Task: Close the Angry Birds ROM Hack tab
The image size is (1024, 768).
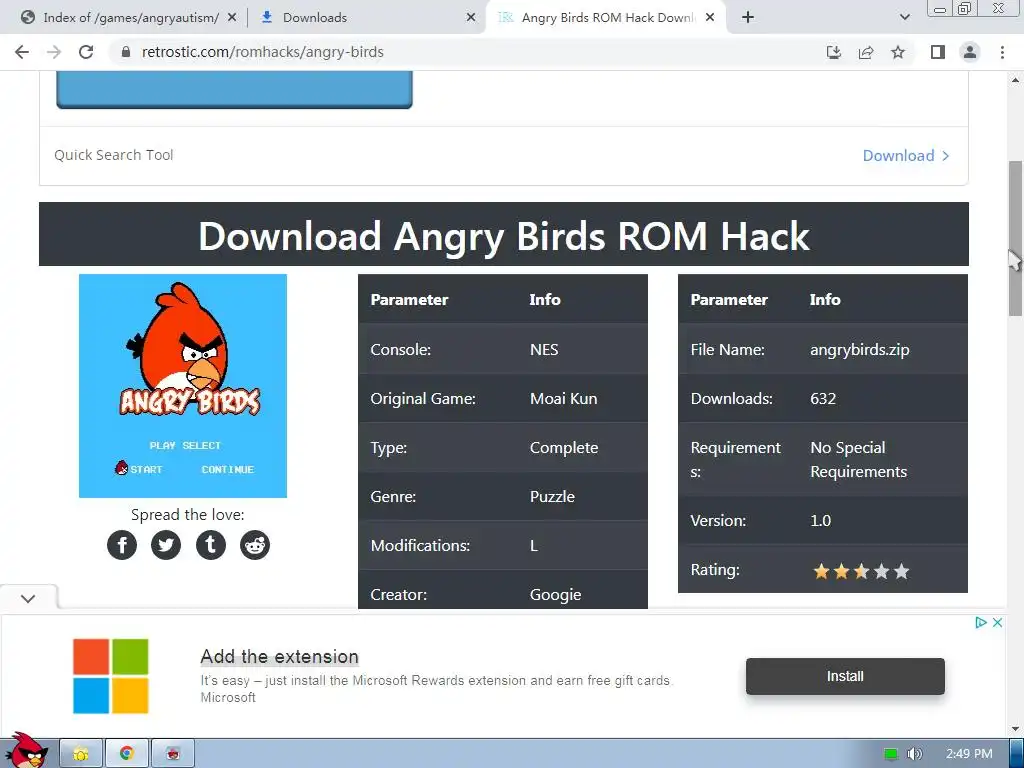Action: coord(710,18)
